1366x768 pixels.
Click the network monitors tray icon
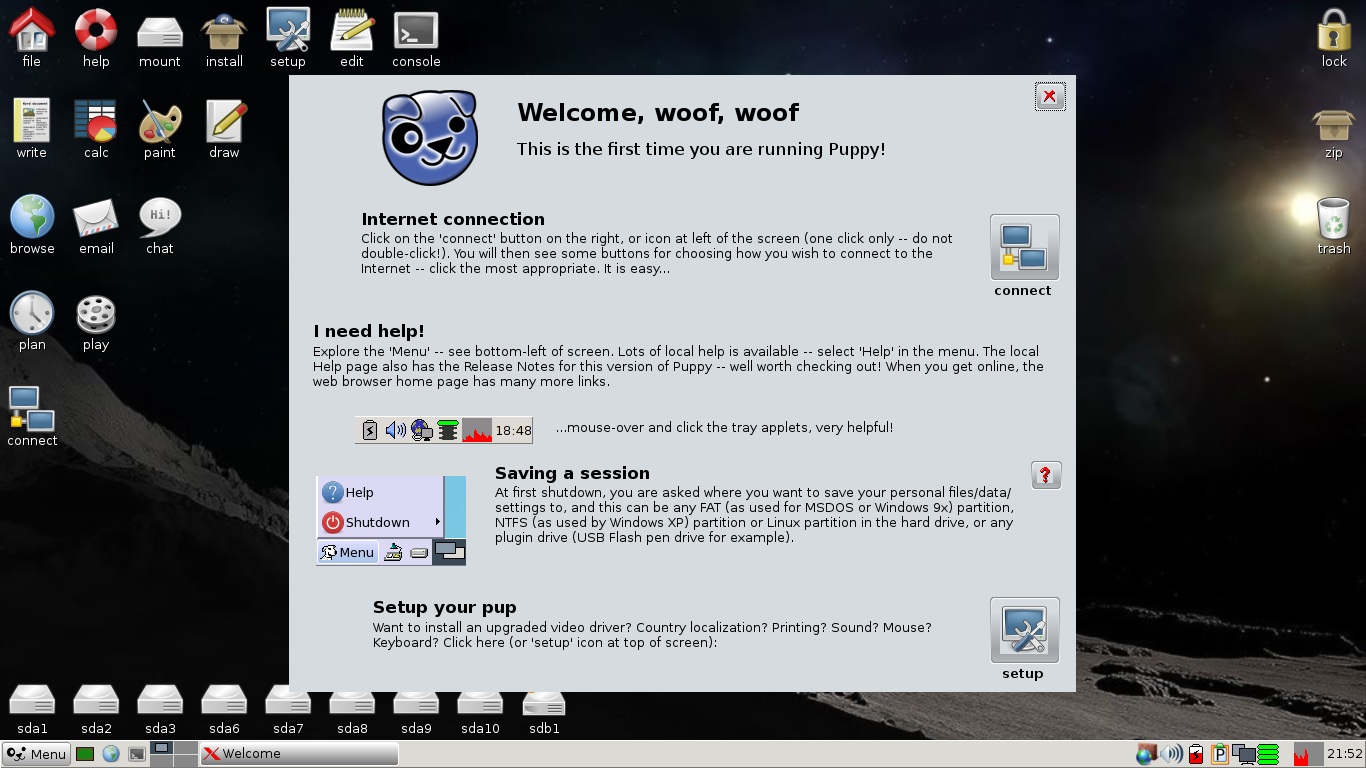coord(1244,754)
